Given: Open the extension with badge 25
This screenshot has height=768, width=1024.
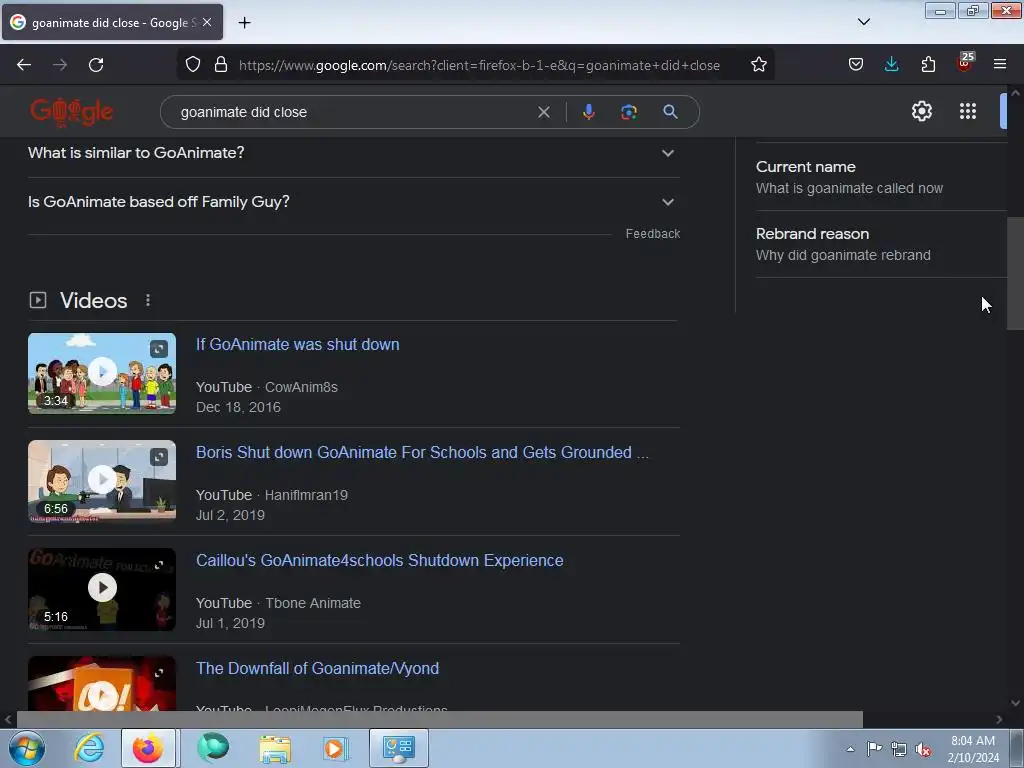Looking at the screenshot, I should (965, 63).
